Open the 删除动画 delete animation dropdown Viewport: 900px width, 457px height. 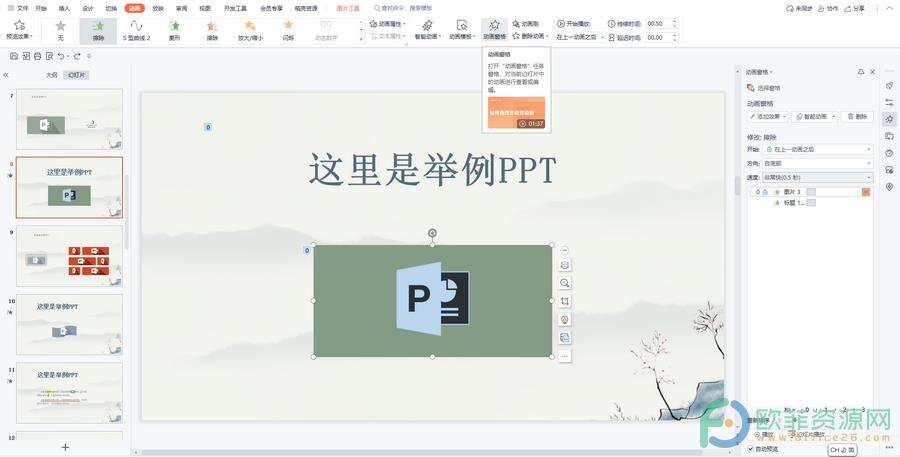[x=530, y=36]
